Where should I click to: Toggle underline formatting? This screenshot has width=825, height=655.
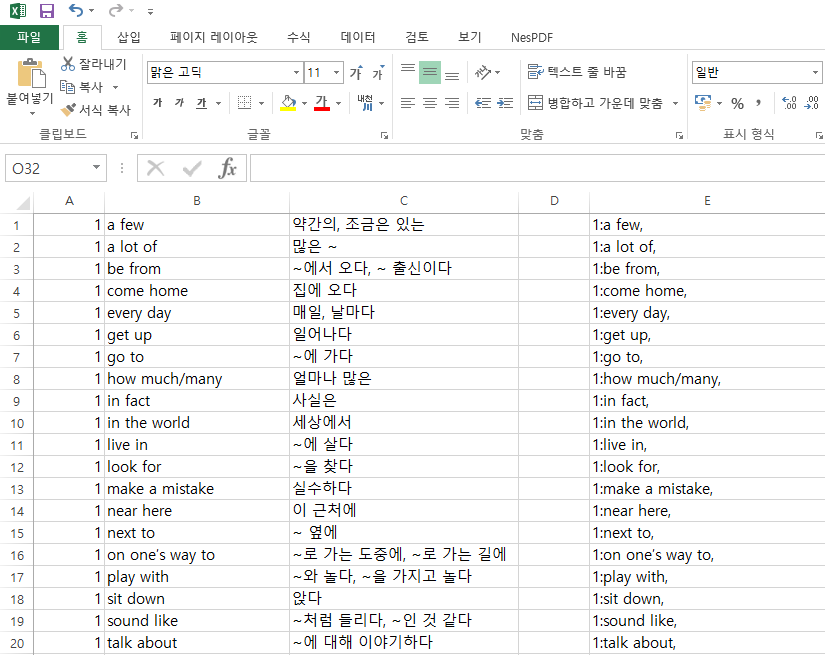click(x=202, y=103)
